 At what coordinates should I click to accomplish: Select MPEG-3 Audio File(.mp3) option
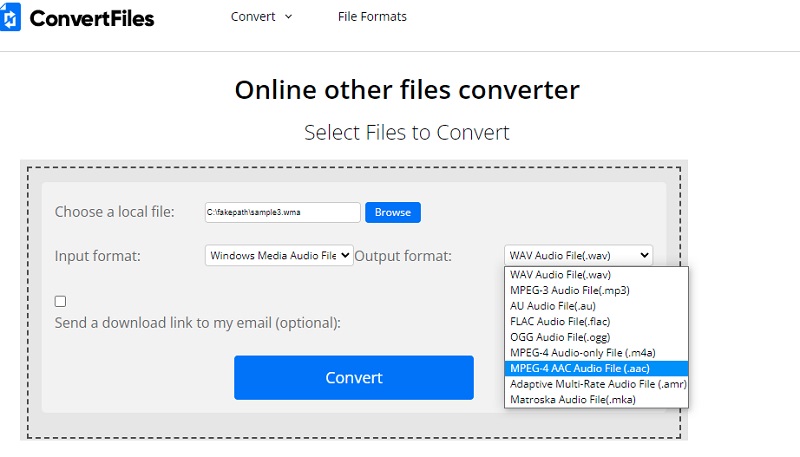596,290
